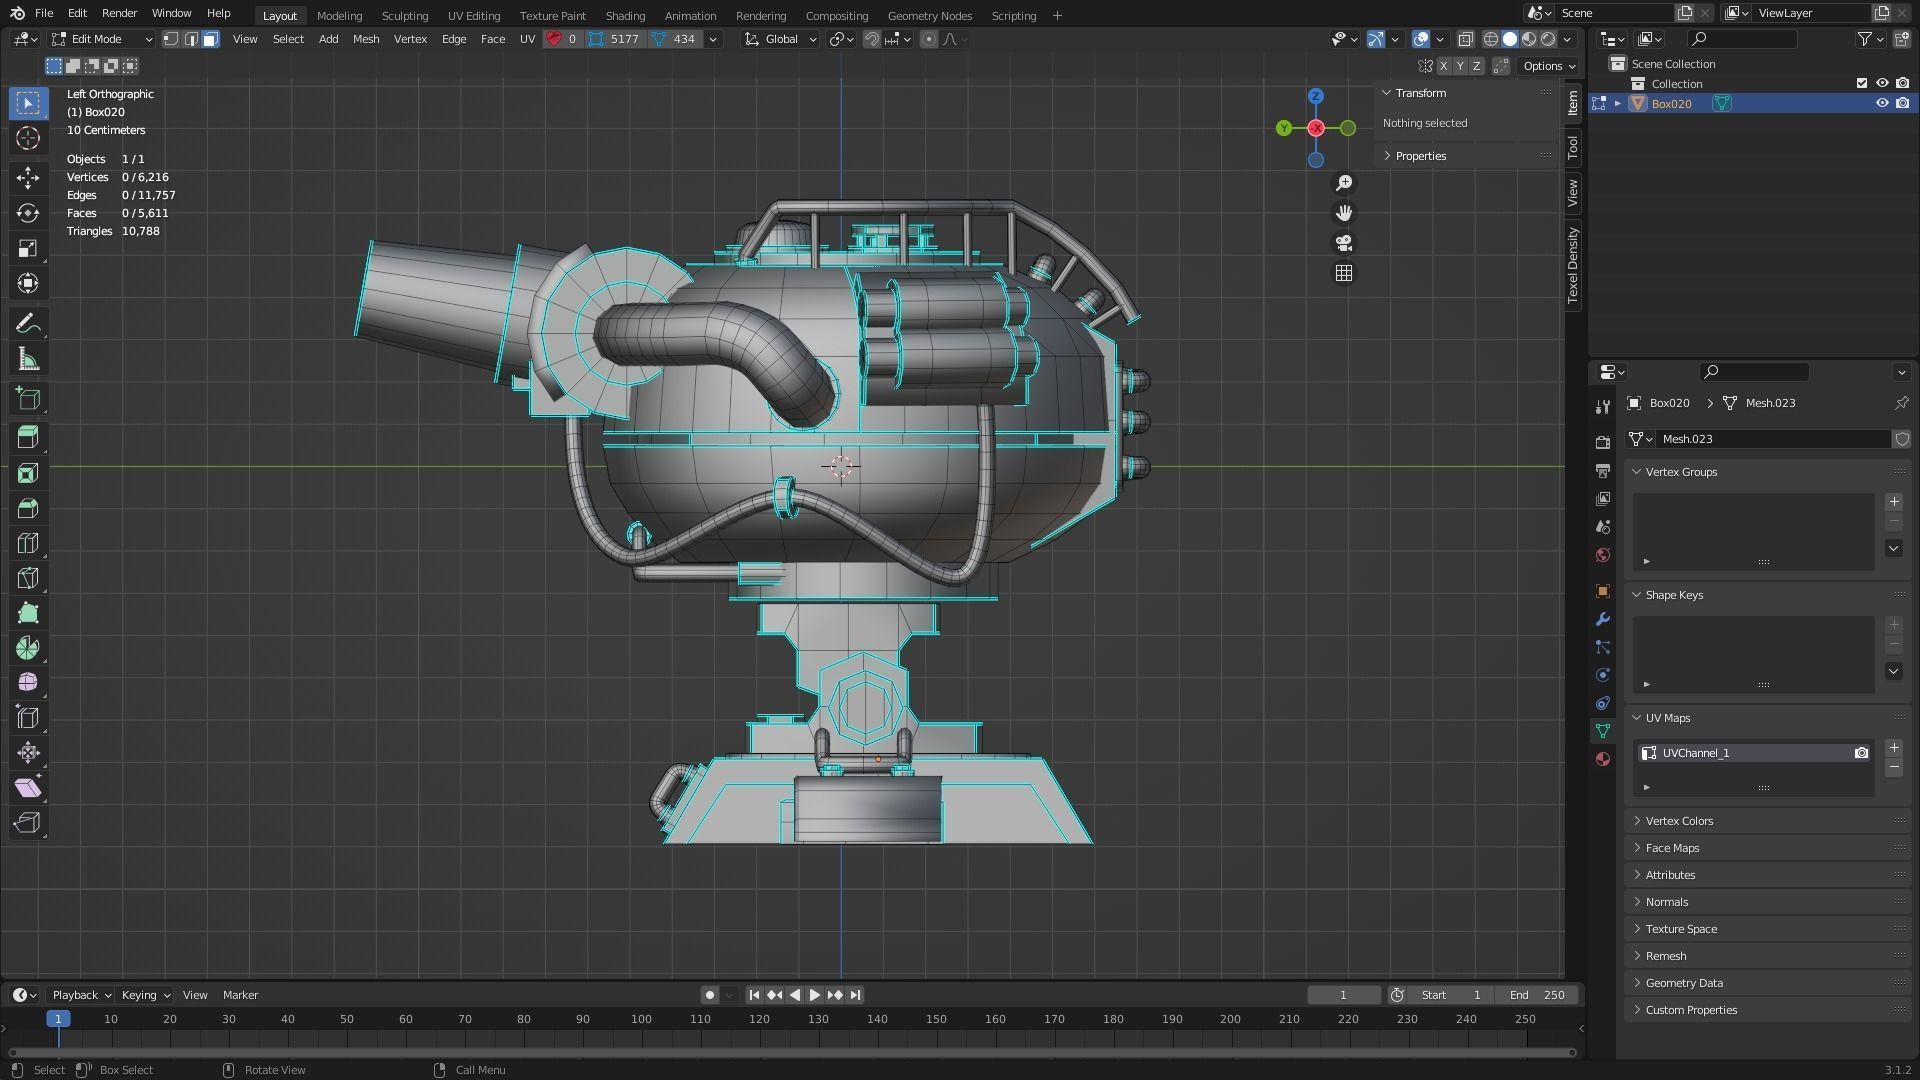Image resolution: width=1920 pixels, height=1080 pixels.
Task: Add a new UV map
Action: [x=1894, y=748]
